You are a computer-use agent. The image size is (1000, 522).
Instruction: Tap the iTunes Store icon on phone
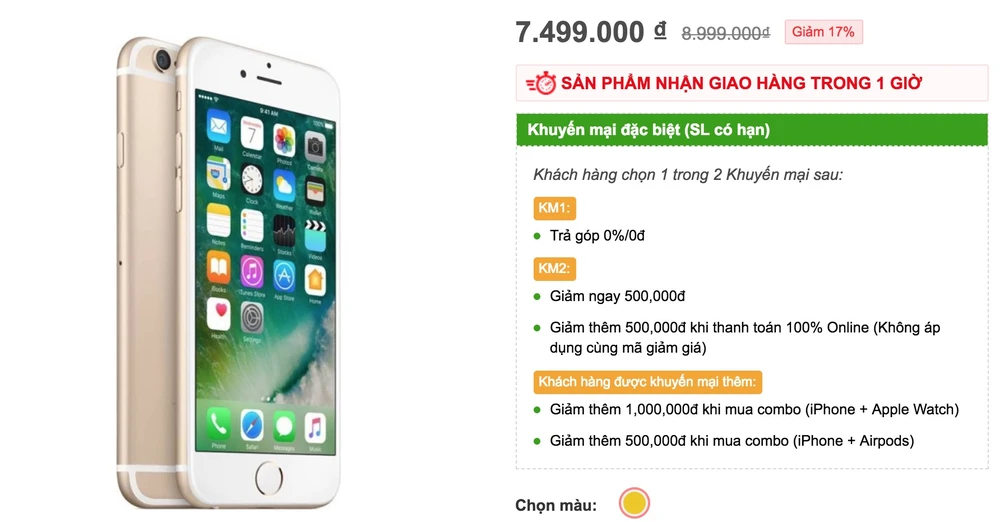251,271
